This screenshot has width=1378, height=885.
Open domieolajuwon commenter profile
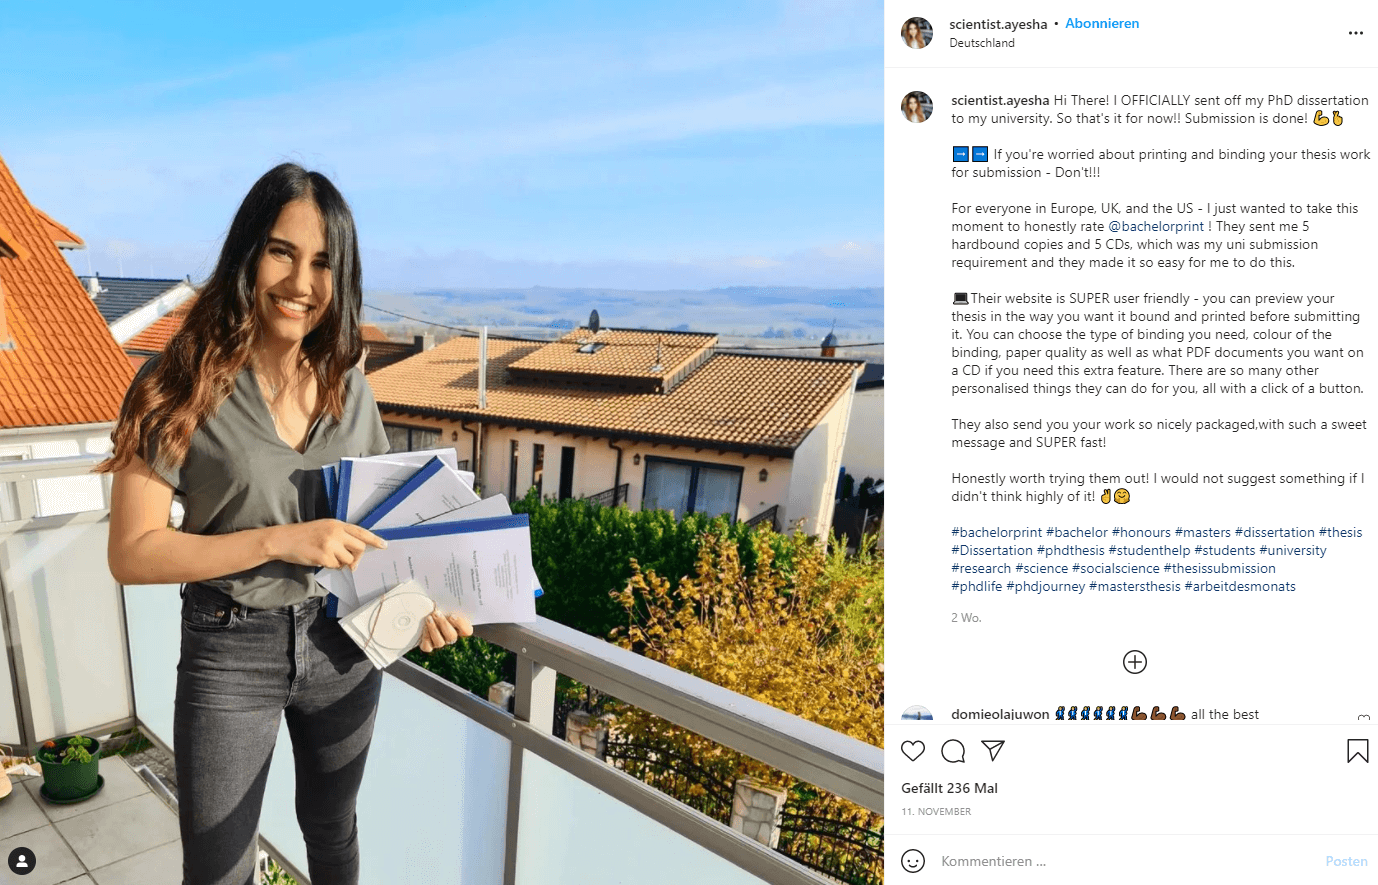click(1000, 714)
